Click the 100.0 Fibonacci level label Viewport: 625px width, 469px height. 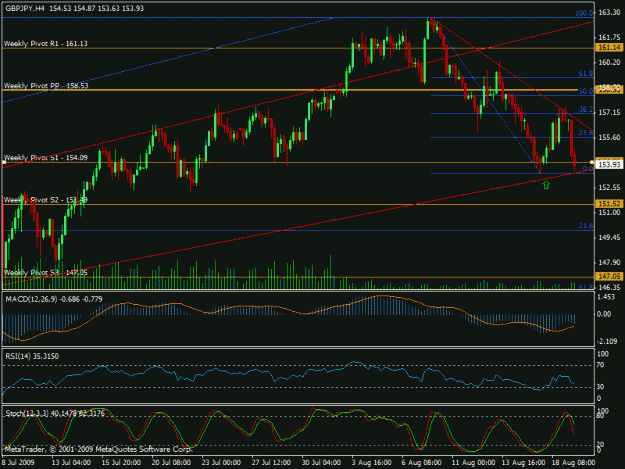pos(584,13)
